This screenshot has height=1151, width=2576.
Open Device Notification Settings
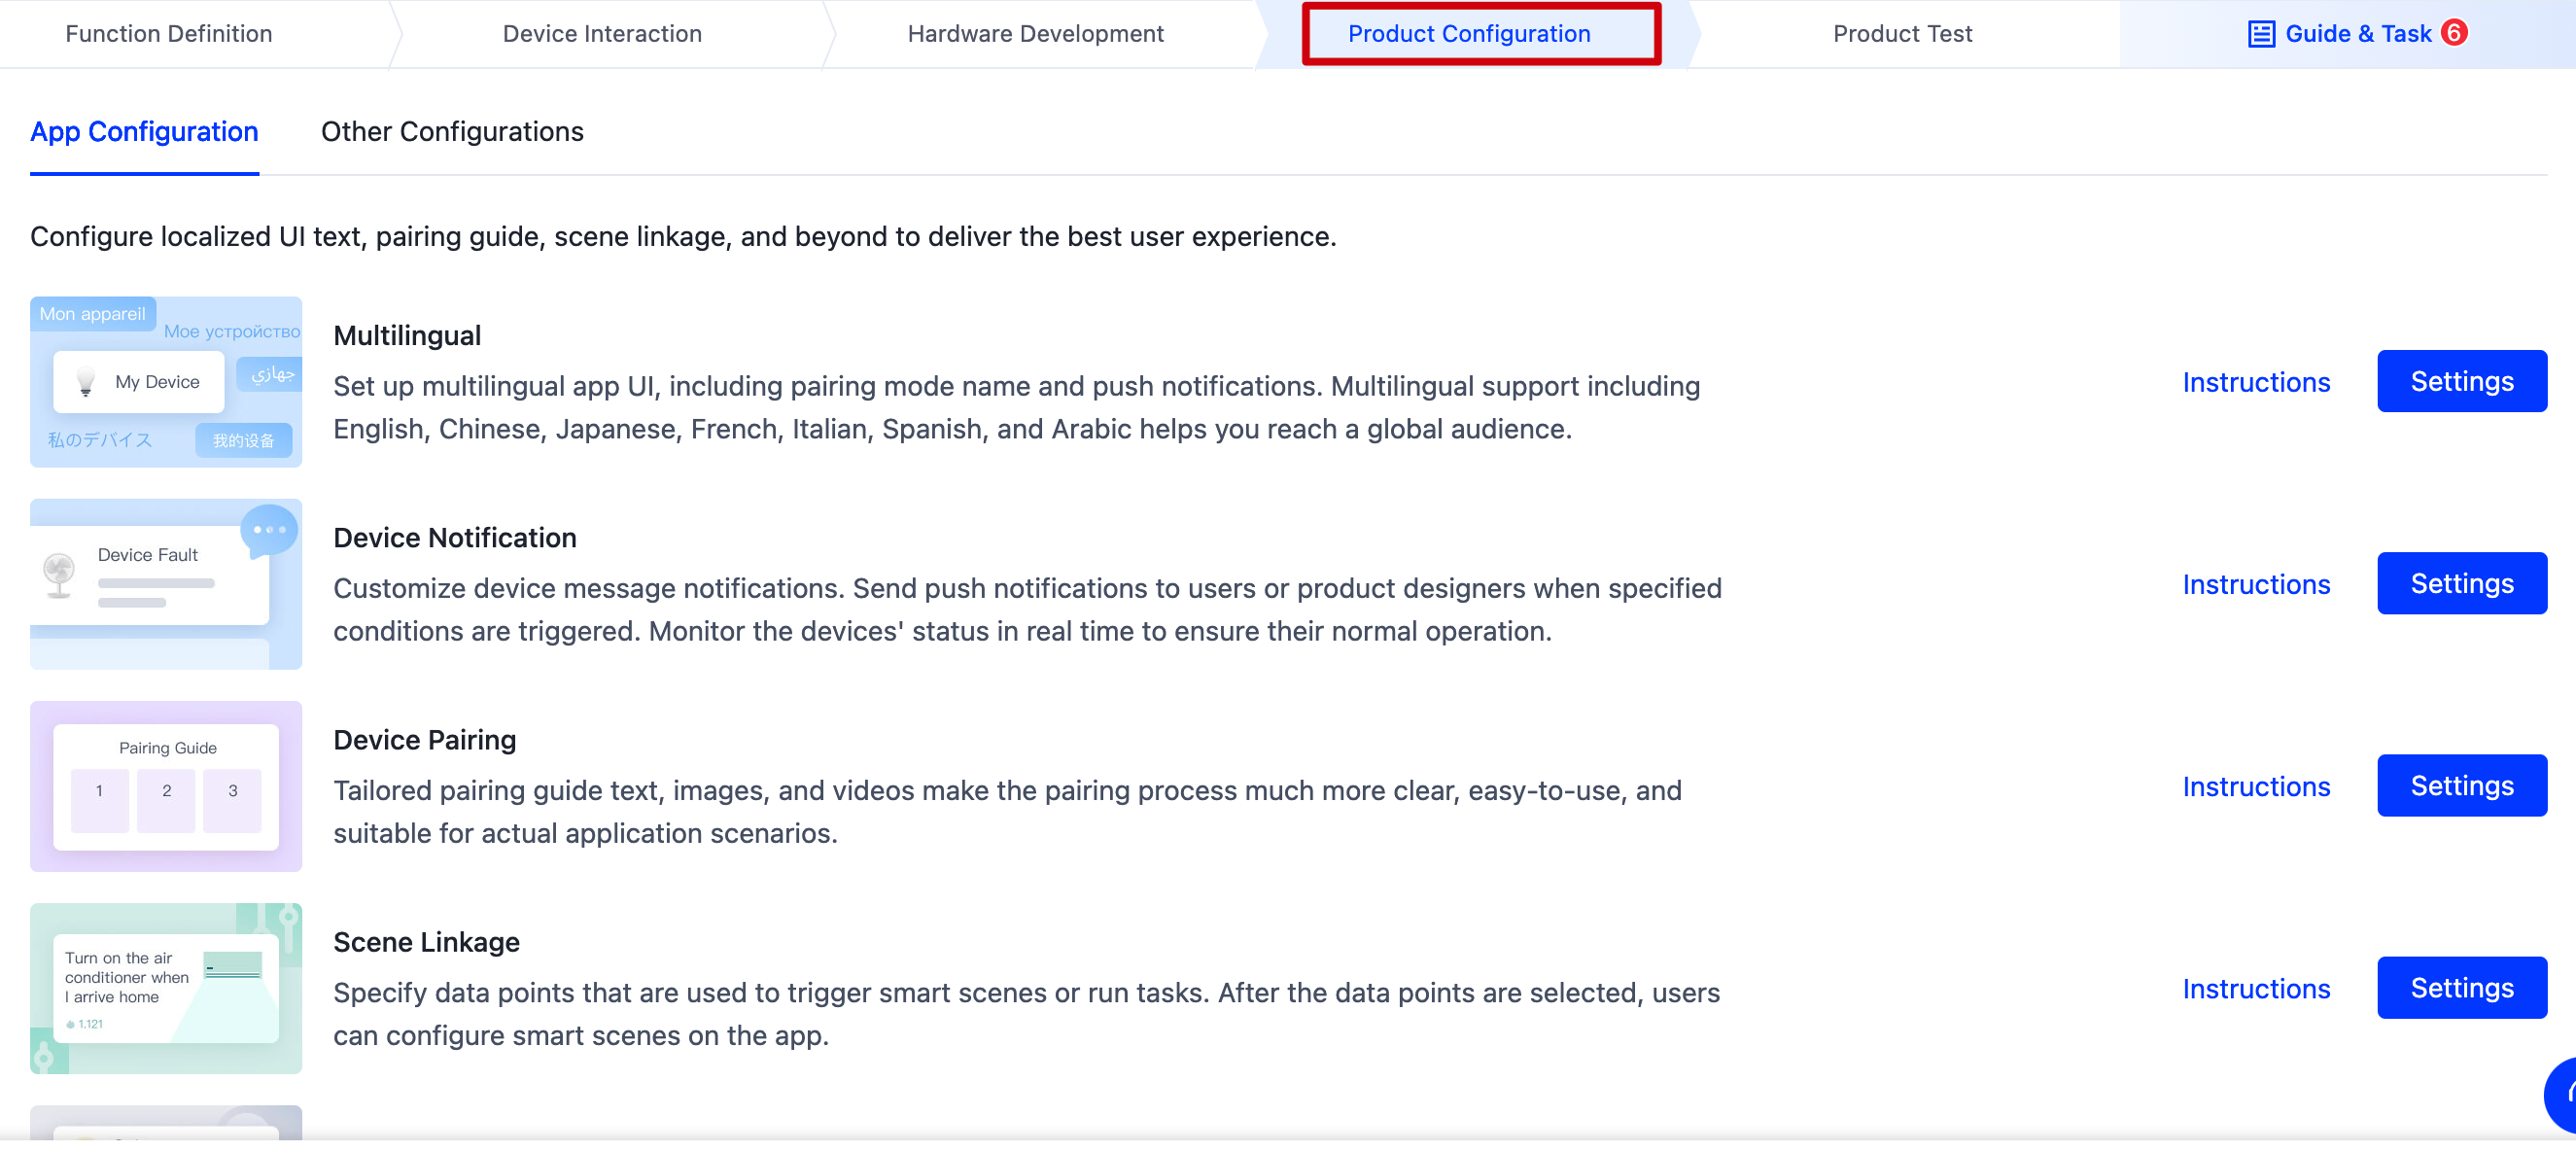click(x=2461, y=583)
